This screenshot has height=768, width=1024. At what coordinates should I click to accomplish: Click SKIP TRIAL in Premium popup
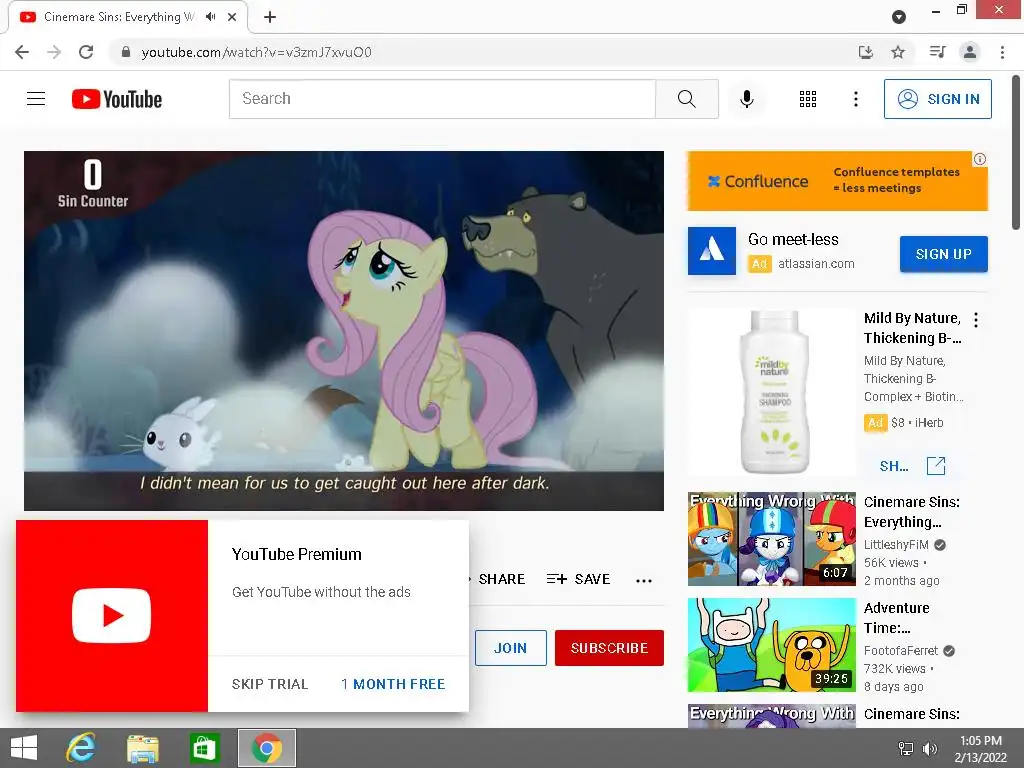click(x=270, y=684)
